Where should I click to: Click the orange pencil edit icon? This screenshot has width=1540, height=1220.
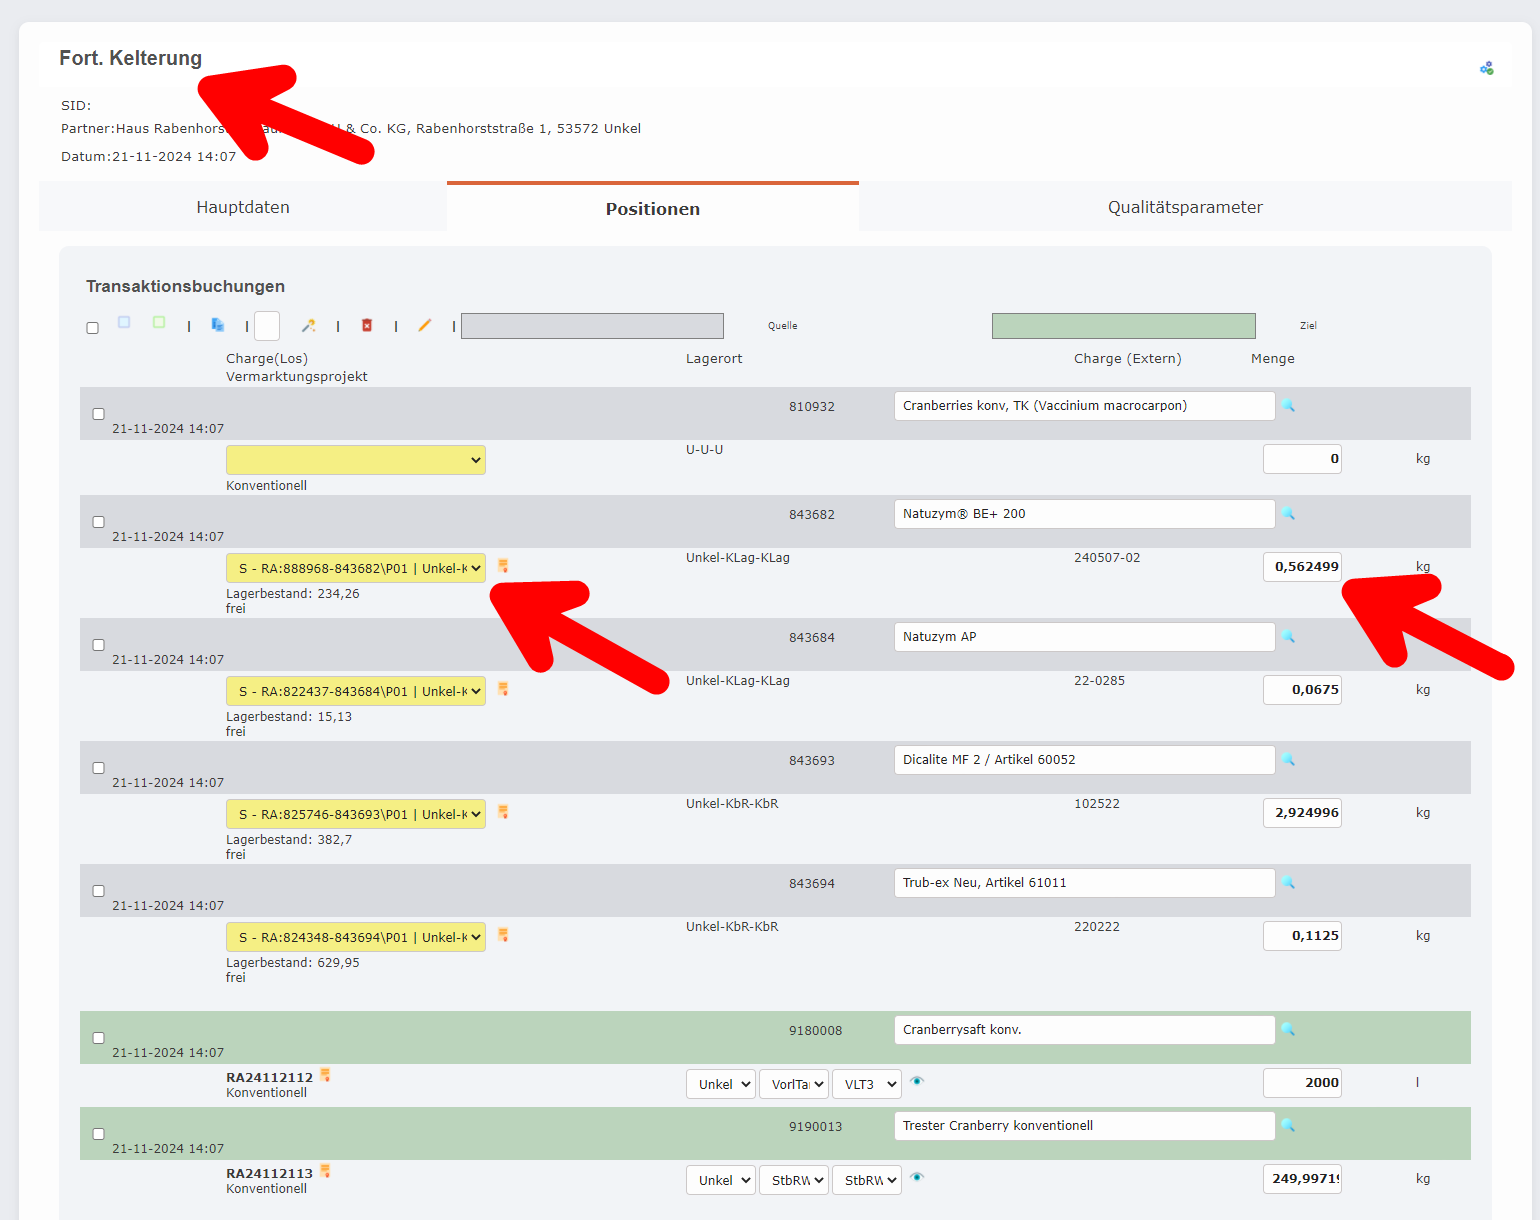click(425, 325)
